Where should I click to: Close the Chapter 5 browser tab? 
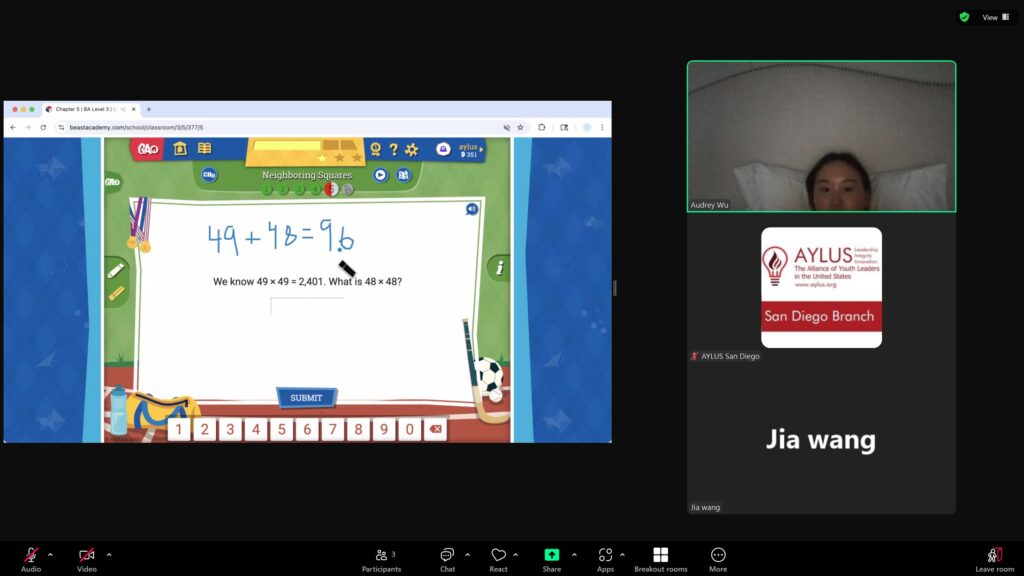(x=133, y=109)
